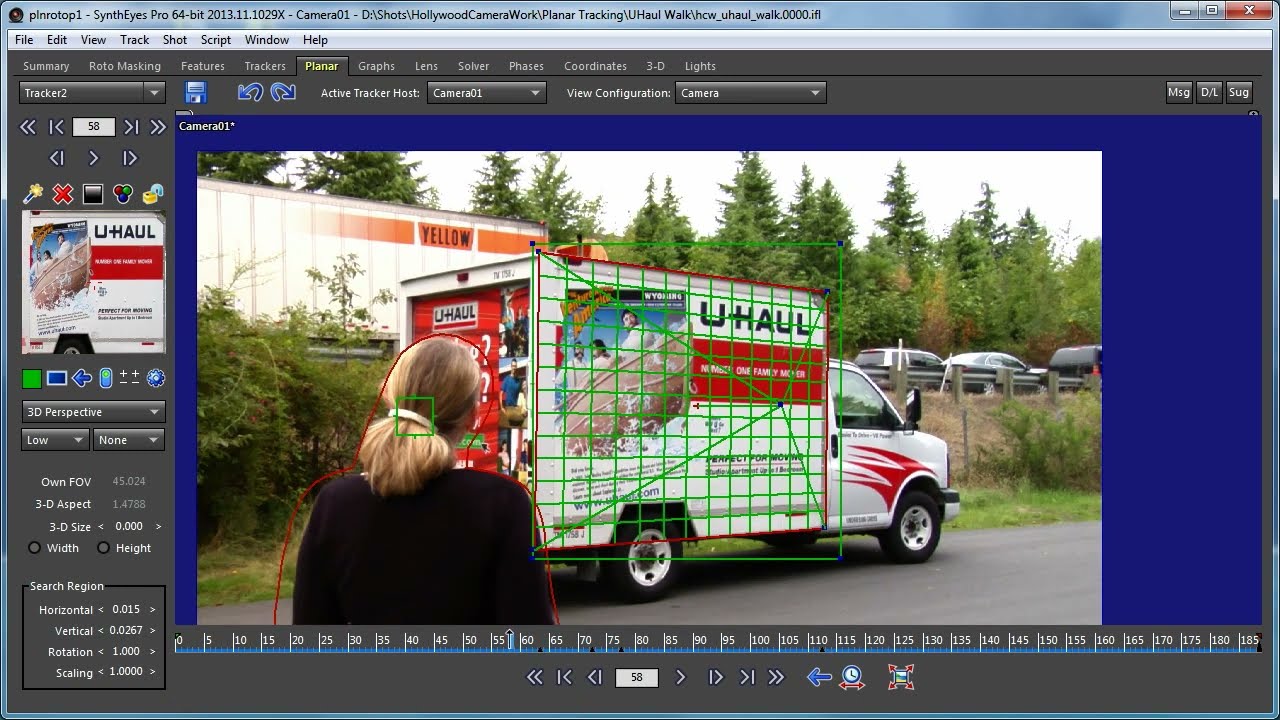Click the padlock icon in left panel
1280x720 pixels.
click(x=153, y=194)
